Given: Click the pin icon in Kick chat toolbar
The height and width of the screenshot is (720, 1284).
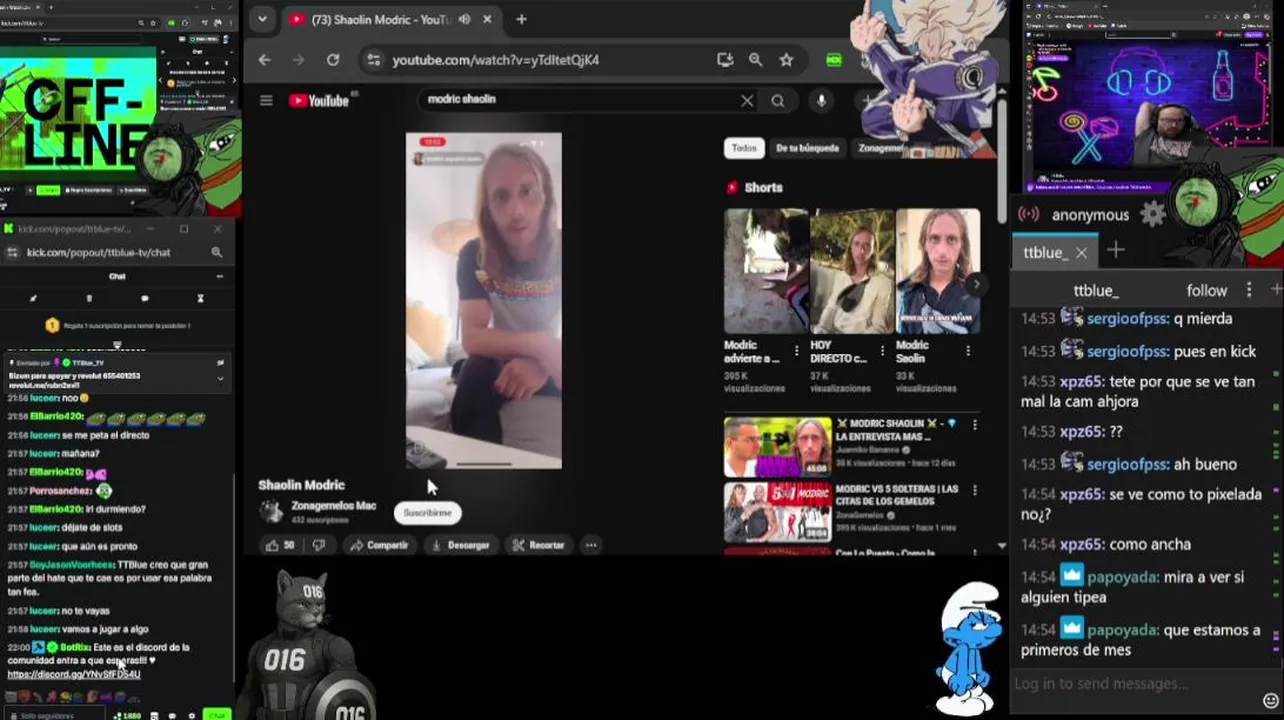Looking at the screenshot, I should pos(33,298).
